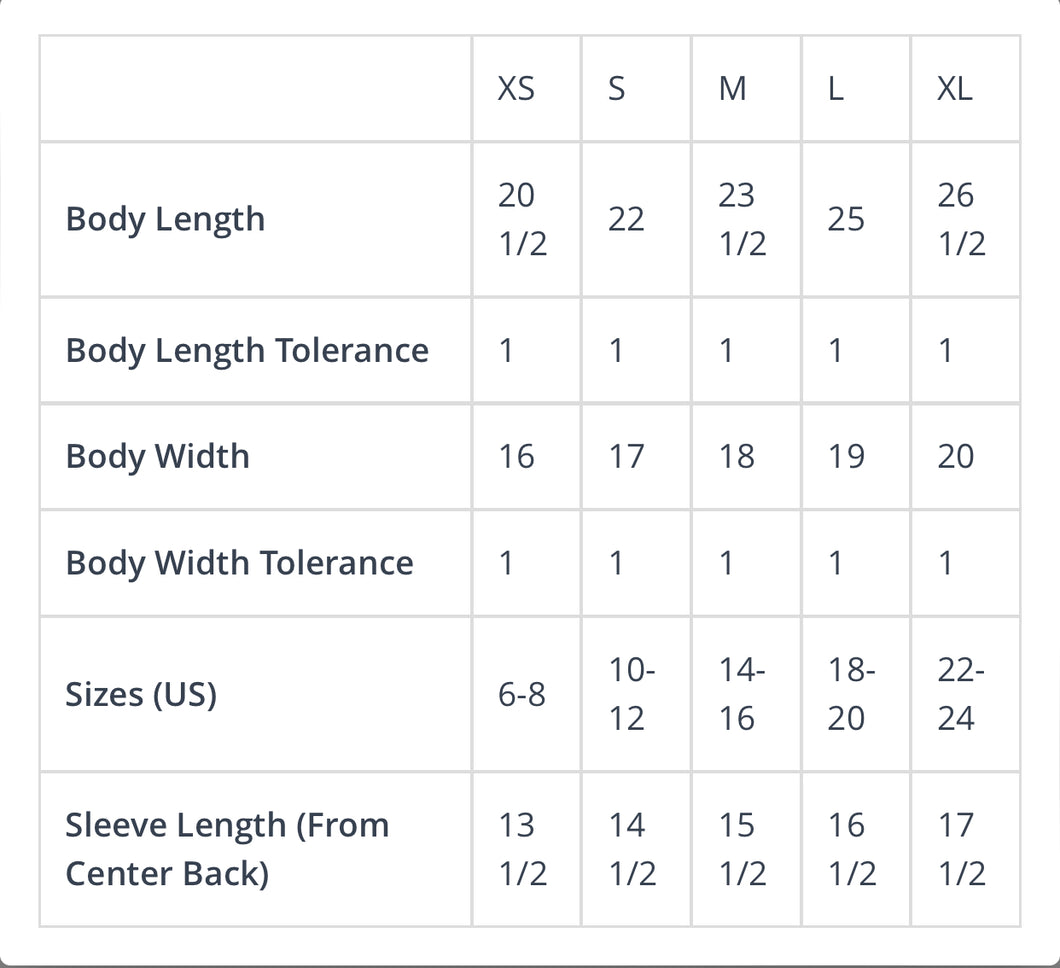Select the US sizes 22-24 cell

click(962, 694)
